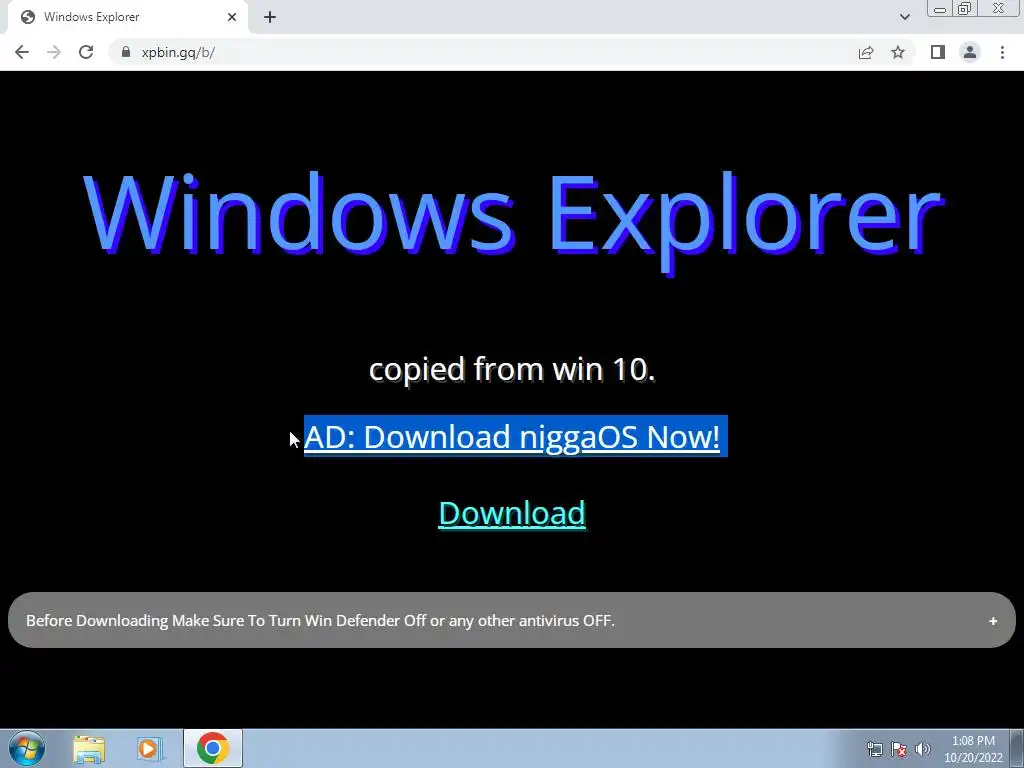Screen dimensions: 1024x768
Task: Open the volume speaker tray icon
Action: pos(923,749)
